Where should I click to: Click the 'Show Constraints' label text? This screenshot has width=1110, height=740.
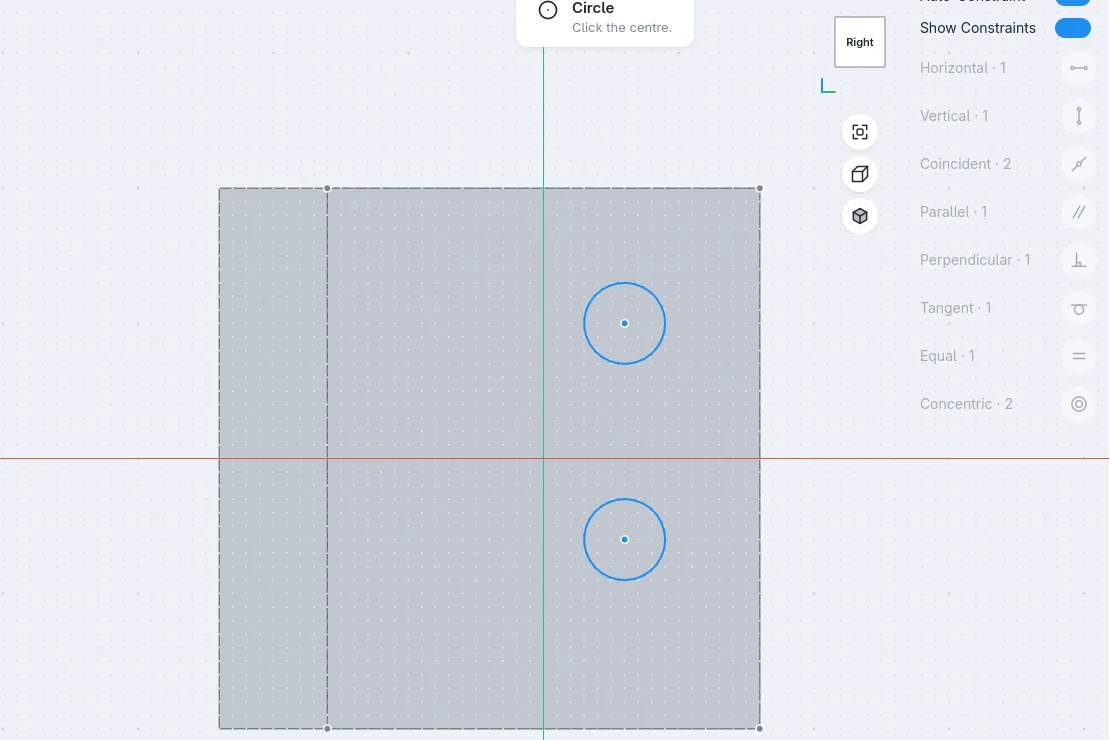(978, 28)
